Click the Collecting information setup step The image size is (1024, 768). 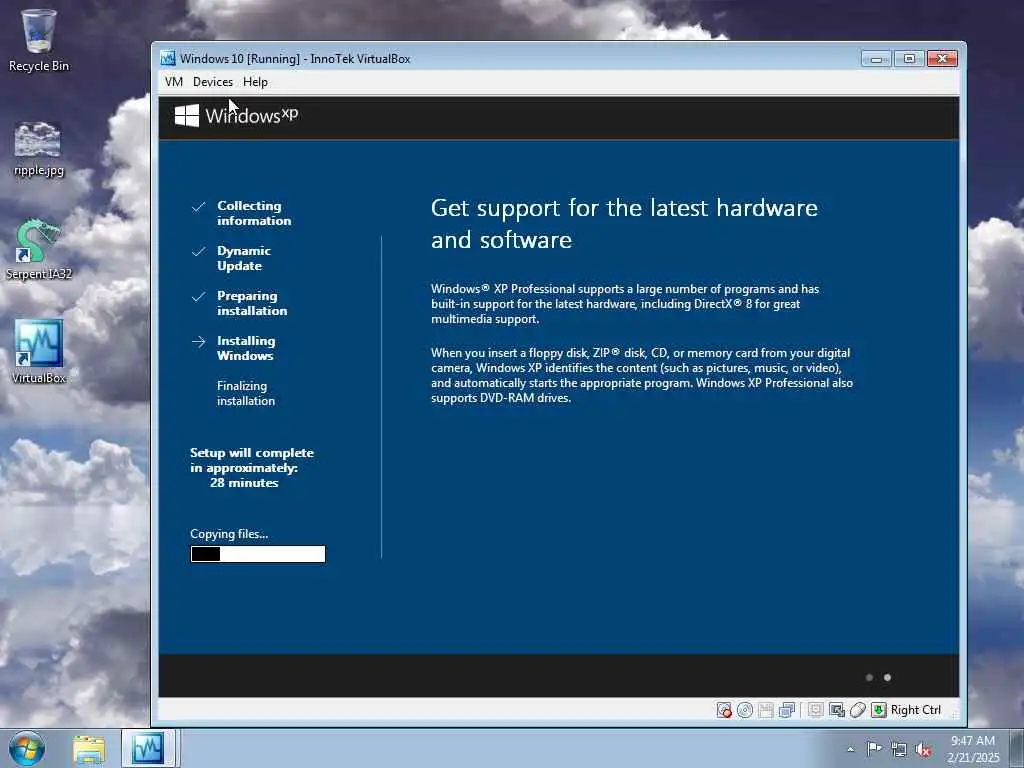click(x=254, y=213)
